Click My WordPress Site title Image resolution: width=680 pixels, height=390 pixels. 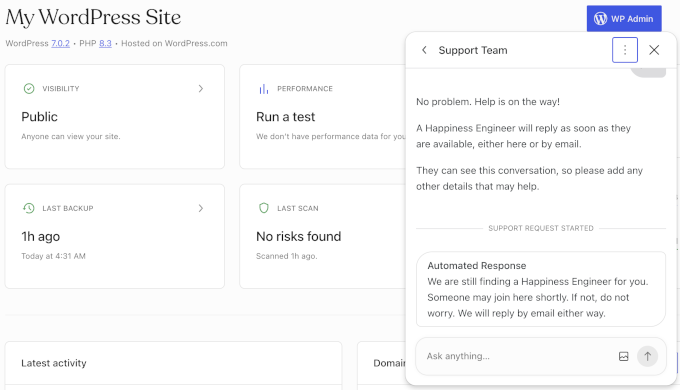click(93, 17)
